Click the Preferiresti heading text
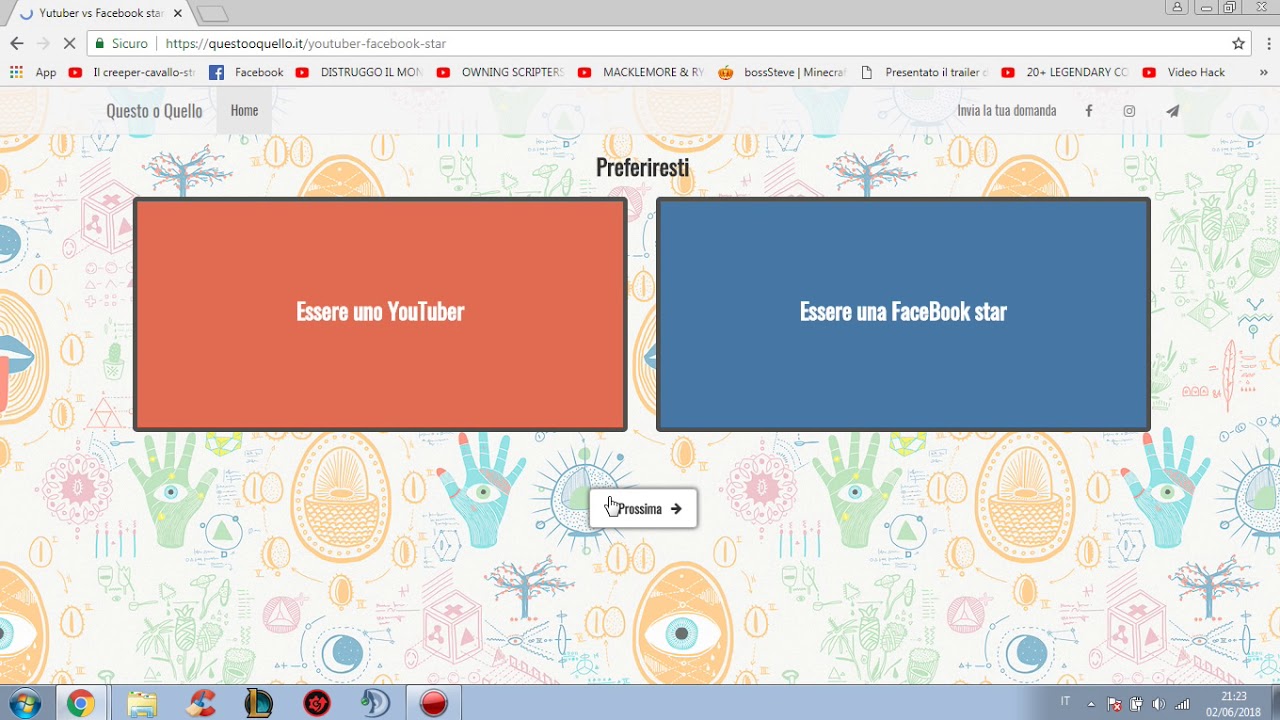Image resolution: width=1280 pixels, height=720 pixels. click(643, 167)
